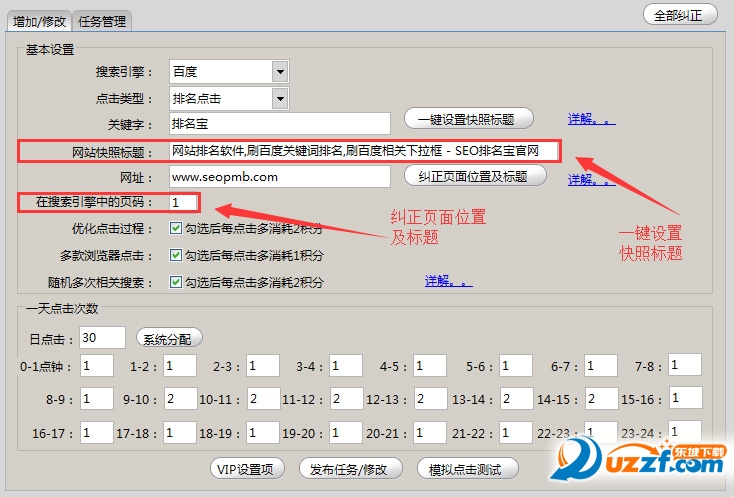Image resolution: width=734 pixels, height=497 pixels.
Task: Click the 模拟点击测试 button
Action: [467, 469]
